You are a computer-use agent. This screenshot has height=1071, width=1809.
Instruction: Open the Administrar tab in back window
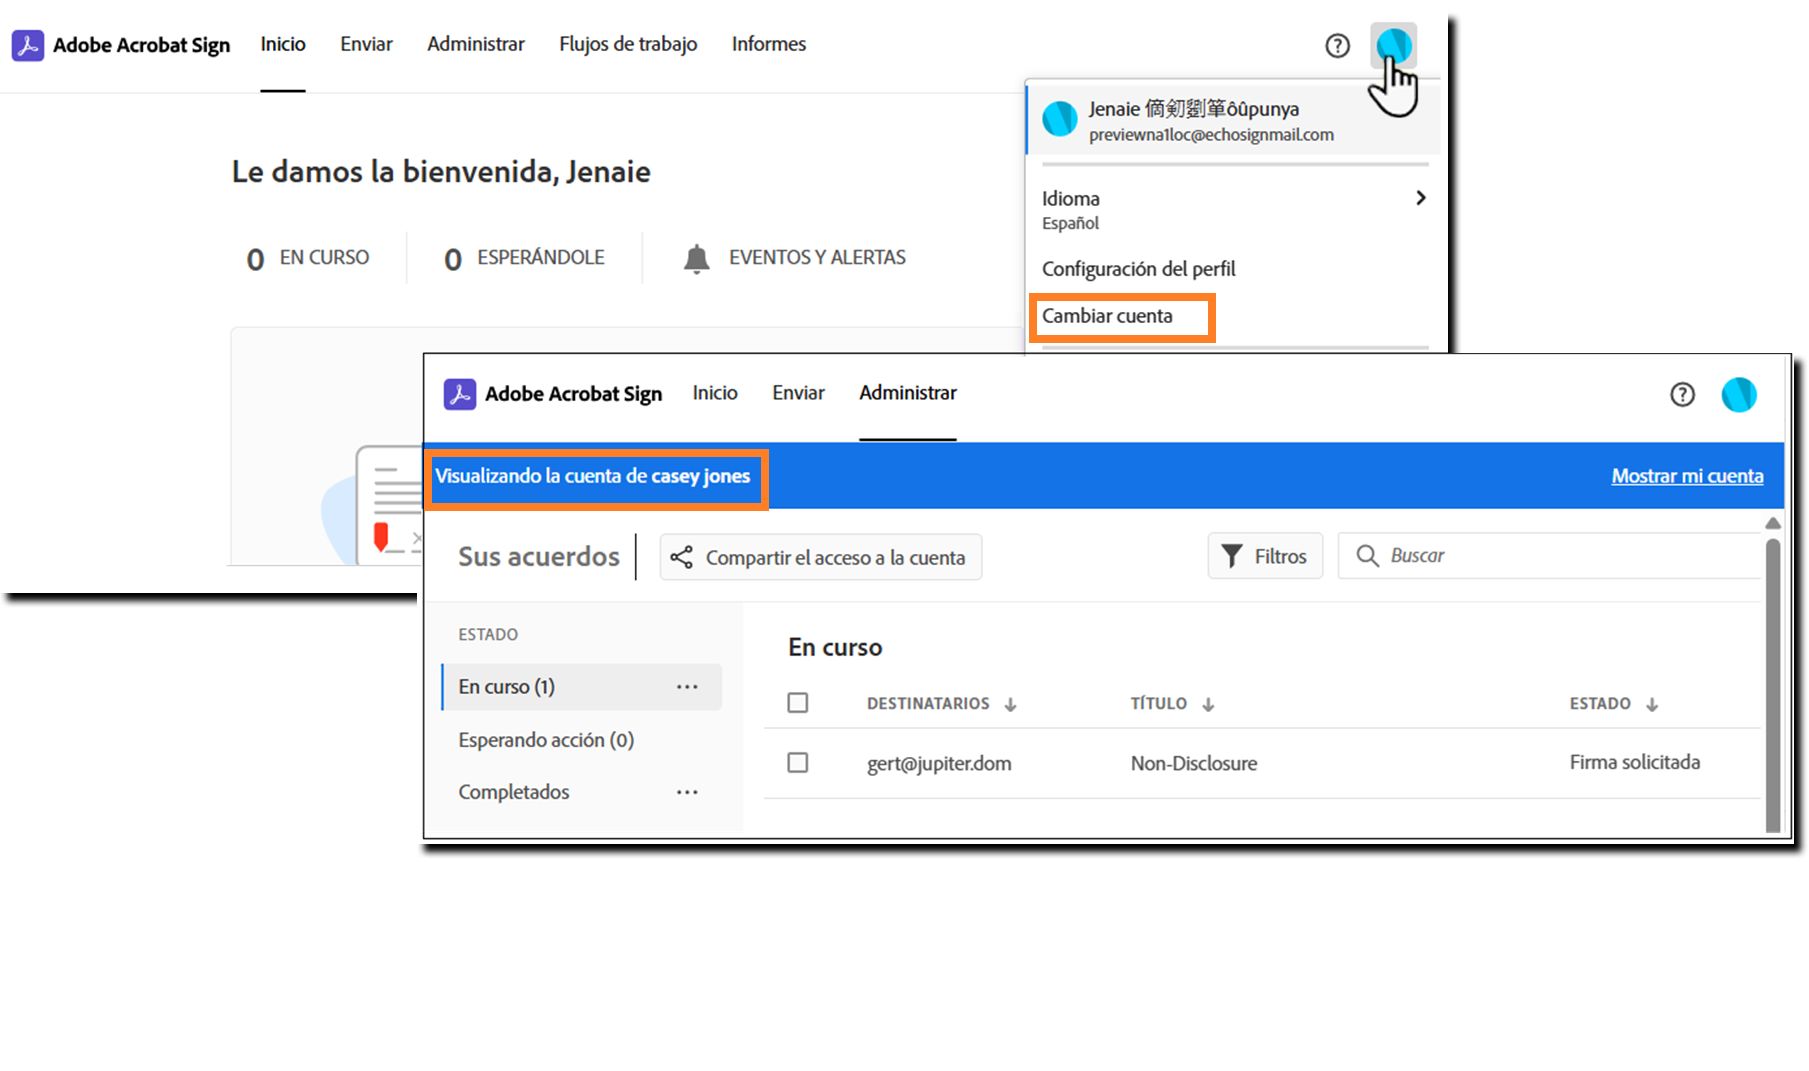pos(476,44)
